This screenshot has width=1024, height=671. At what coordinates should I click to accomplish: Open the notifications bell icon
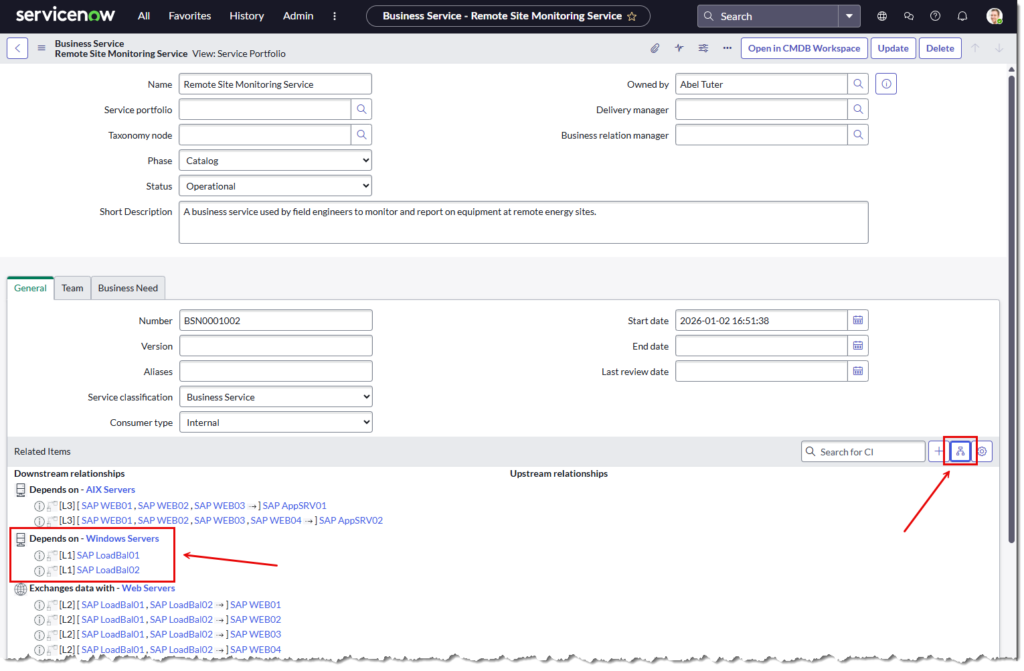click(x=962, y=16)
